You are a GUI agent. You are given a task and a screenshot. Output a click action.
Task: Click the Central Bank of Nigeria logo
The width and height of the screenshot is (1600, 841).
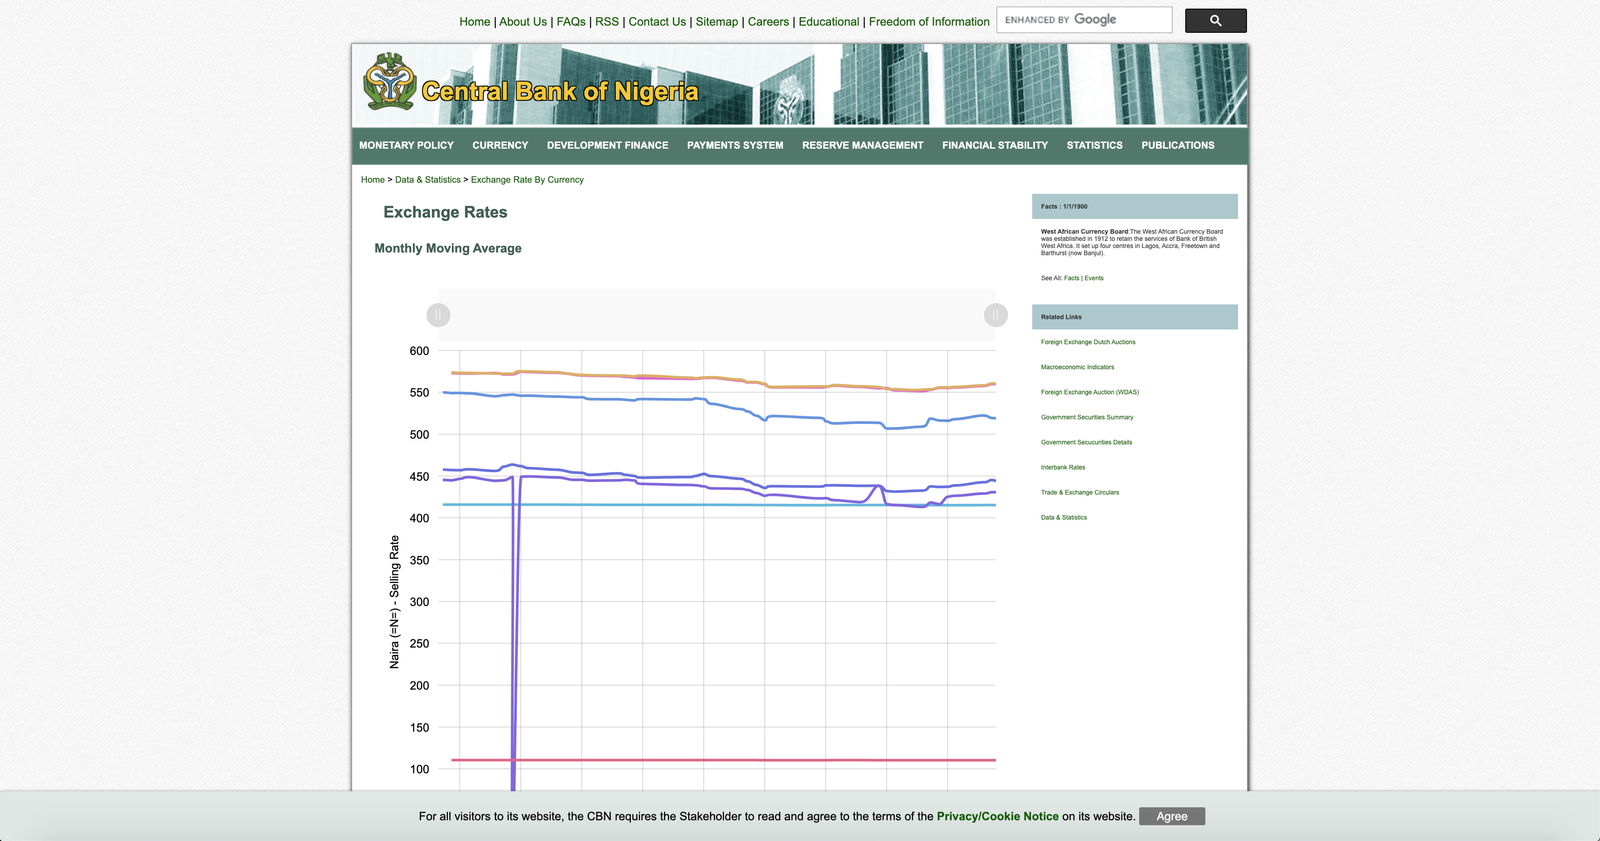tap(390, 82)
